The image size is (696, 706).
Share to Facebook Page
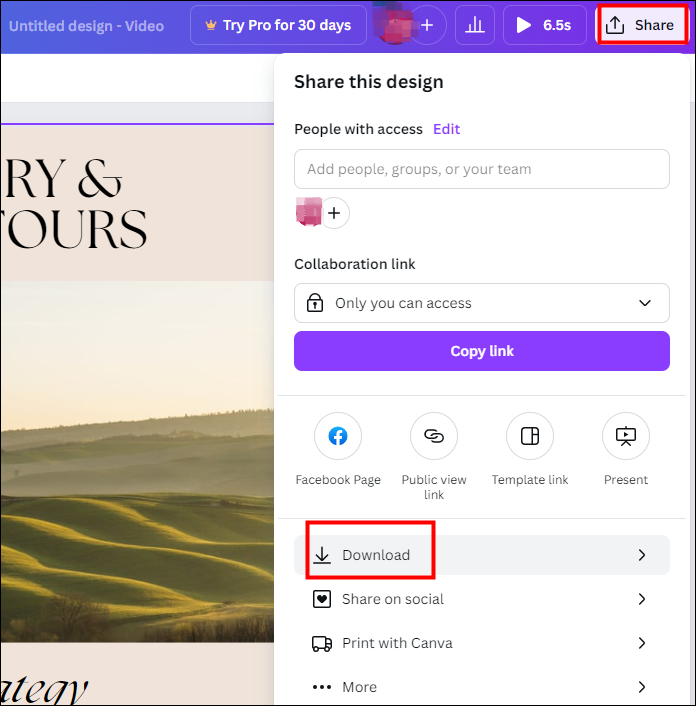[338, 436]
